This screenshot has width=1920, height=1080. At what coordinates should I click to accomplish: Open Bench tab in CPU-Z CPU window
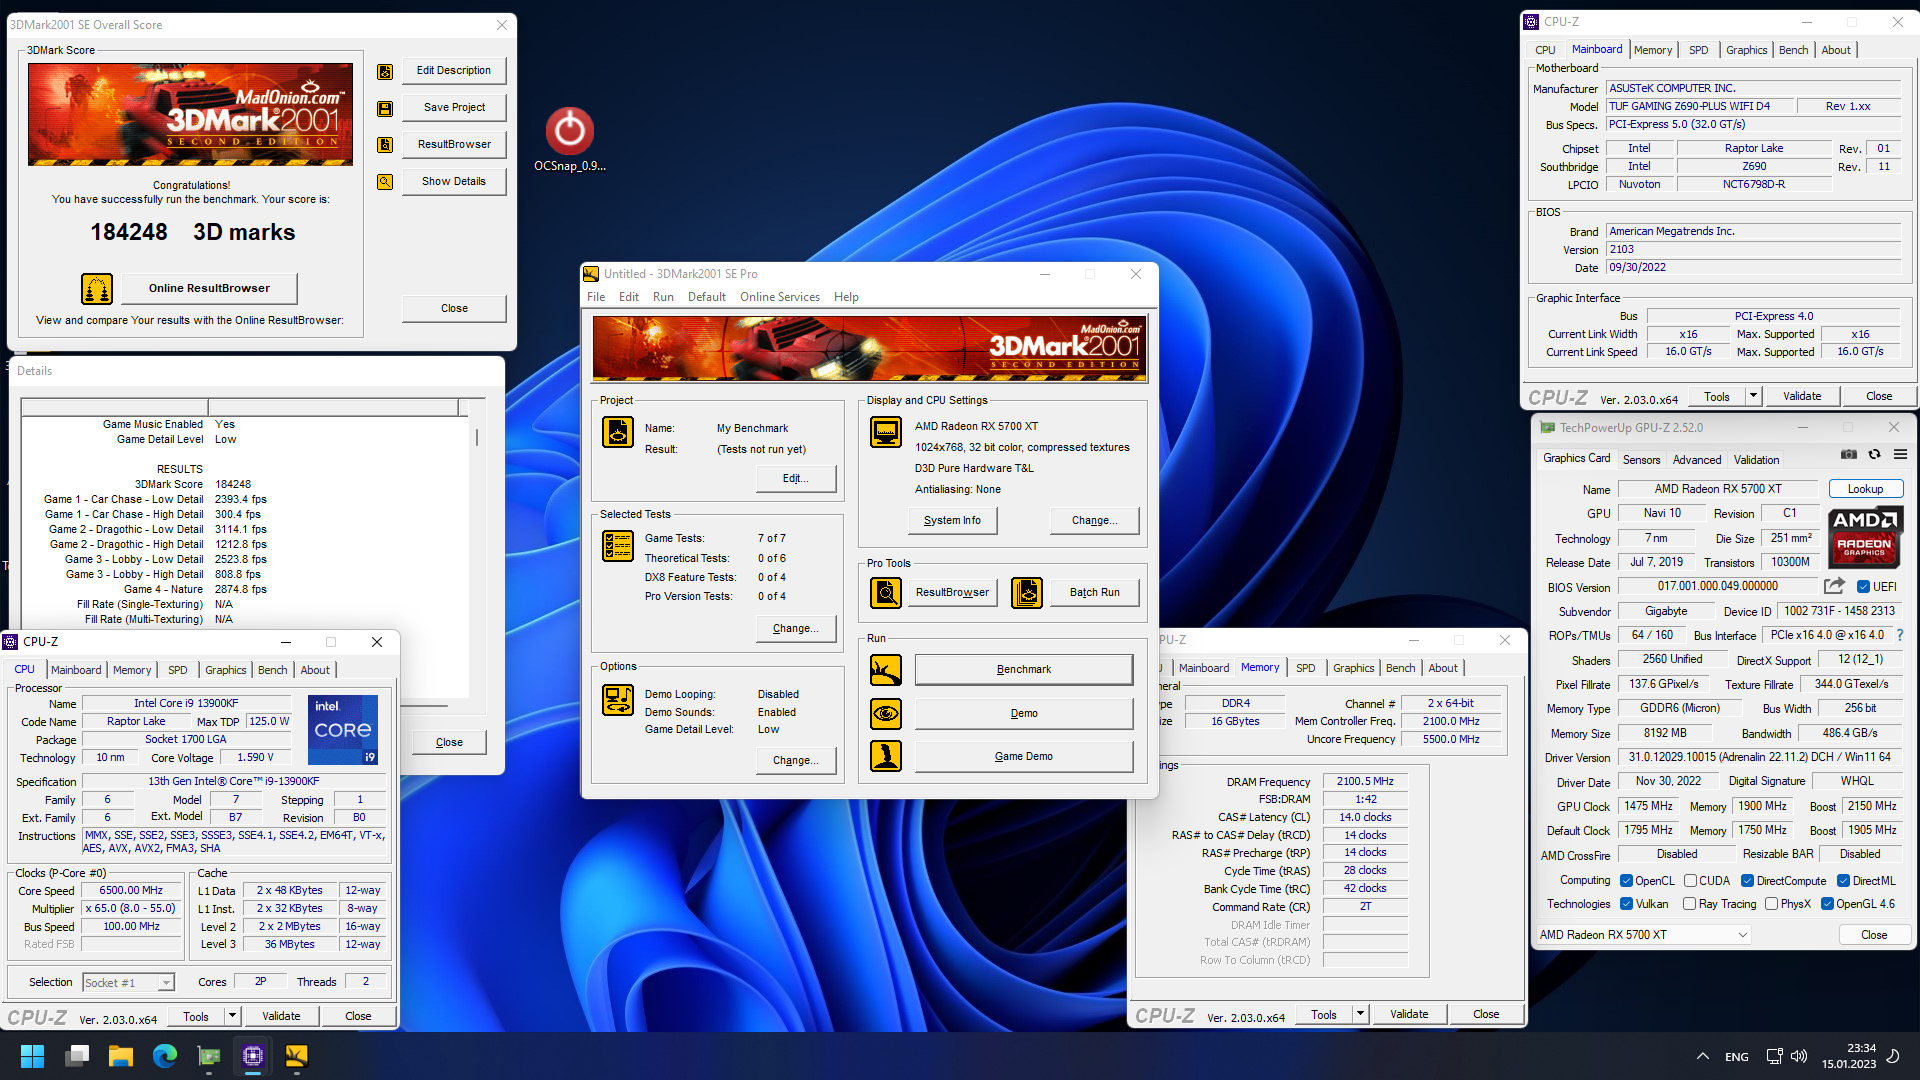(x=272, y=670)
